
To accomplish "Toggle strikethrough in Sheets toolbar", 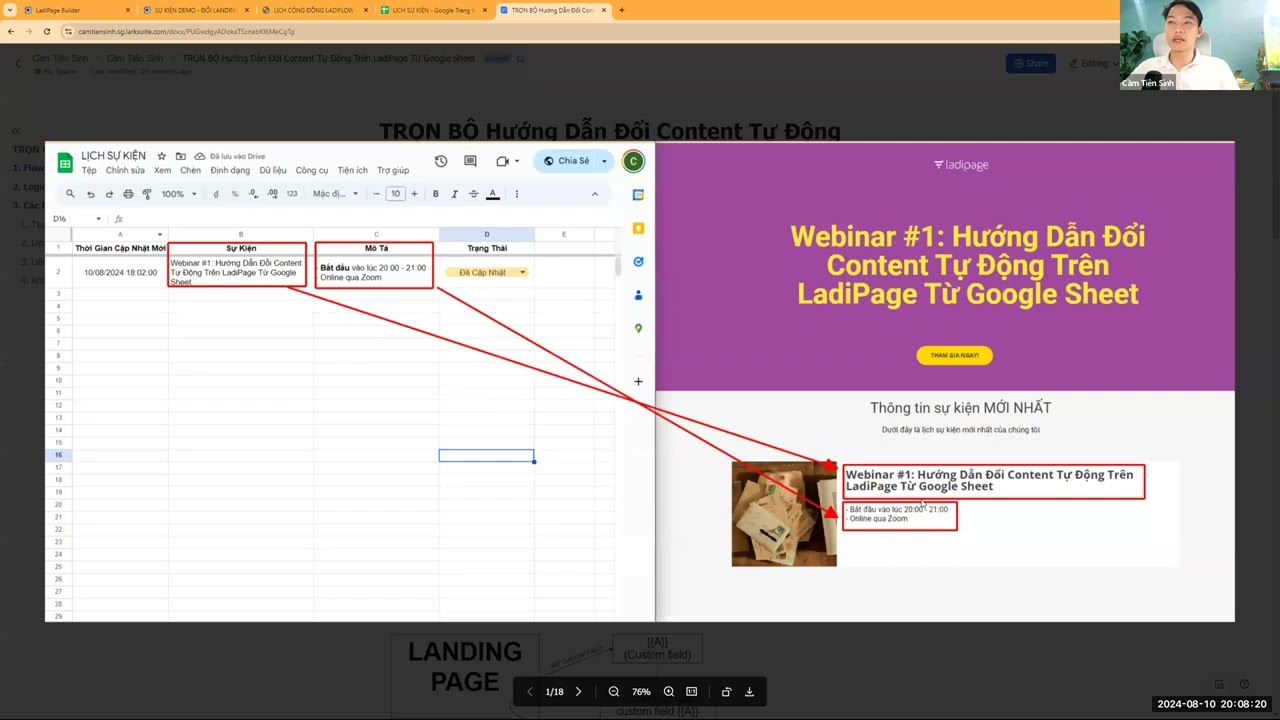I will [474, 194].
